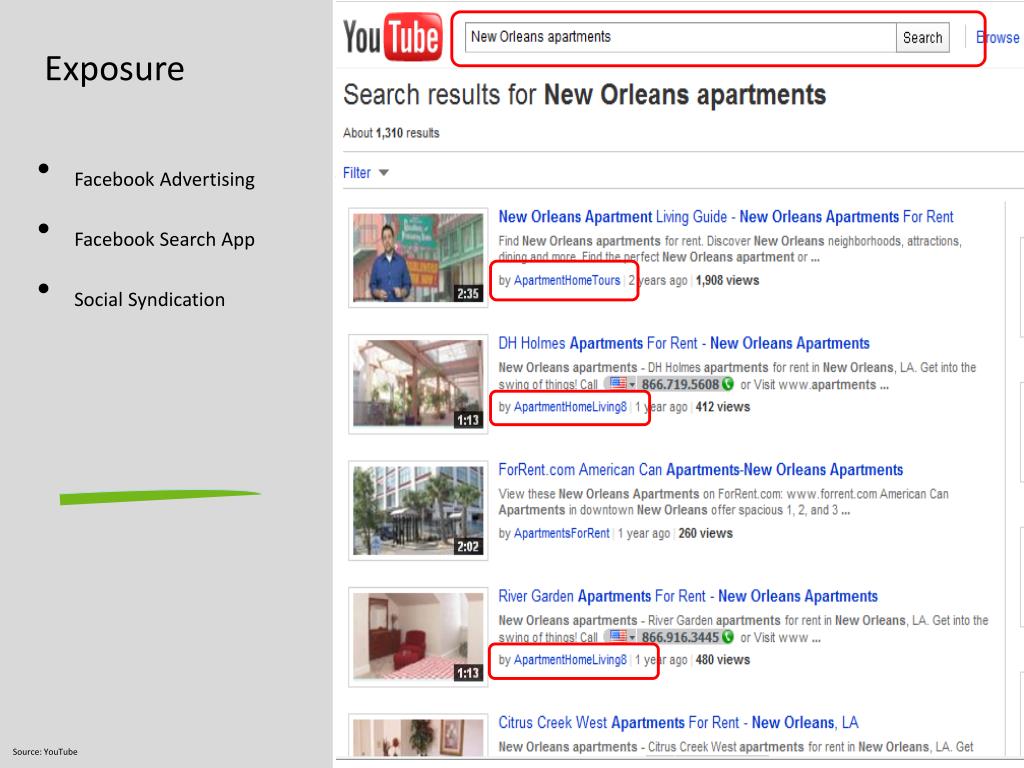Click the '480 views' count
1024x768 pixels.
pos(723,660)
